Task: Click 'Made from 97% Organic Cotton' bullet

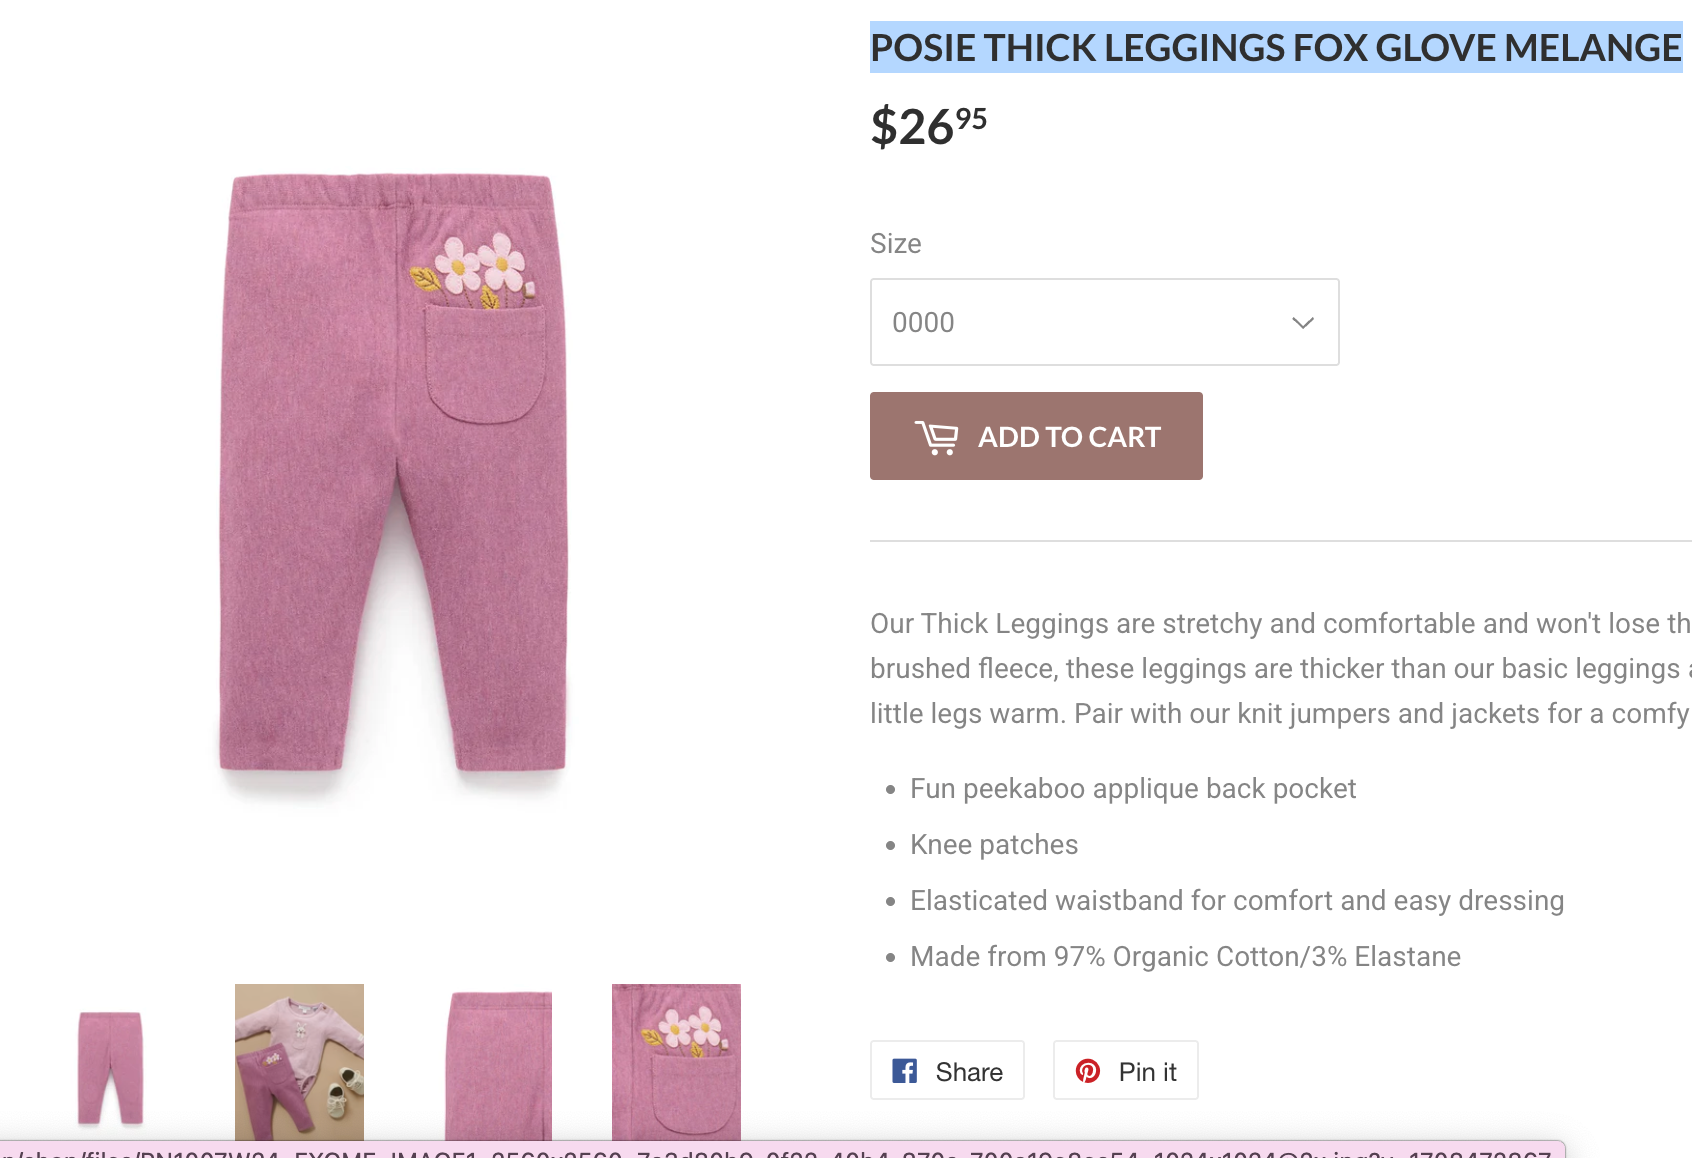Action: pyautogui.click(x=1185, y=957)
